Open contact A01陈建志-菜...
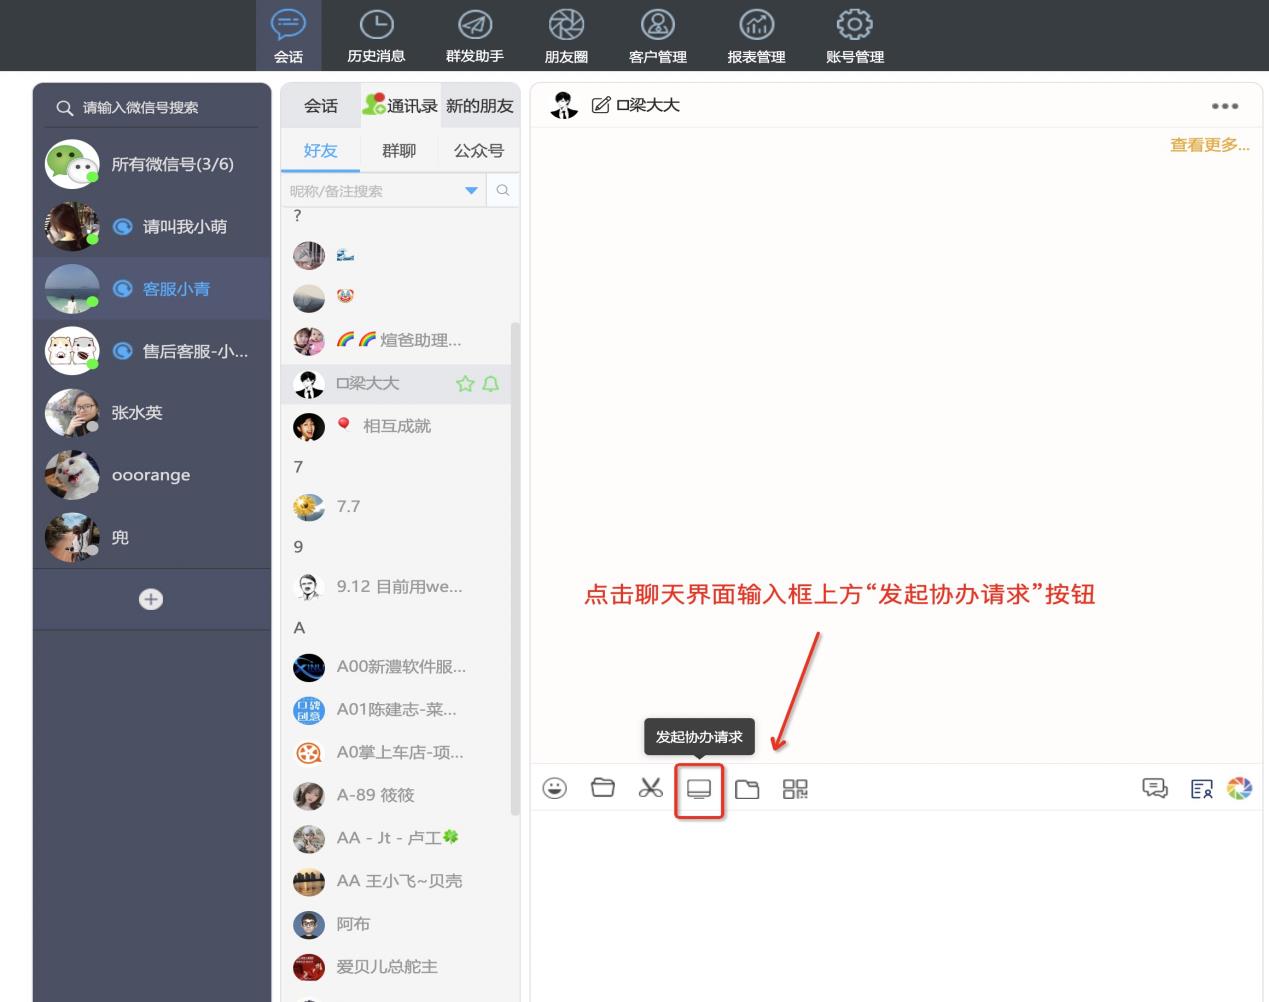The width and height of the screenshot is (1269, 1002). pyautogui.click(x=398, y=710)
